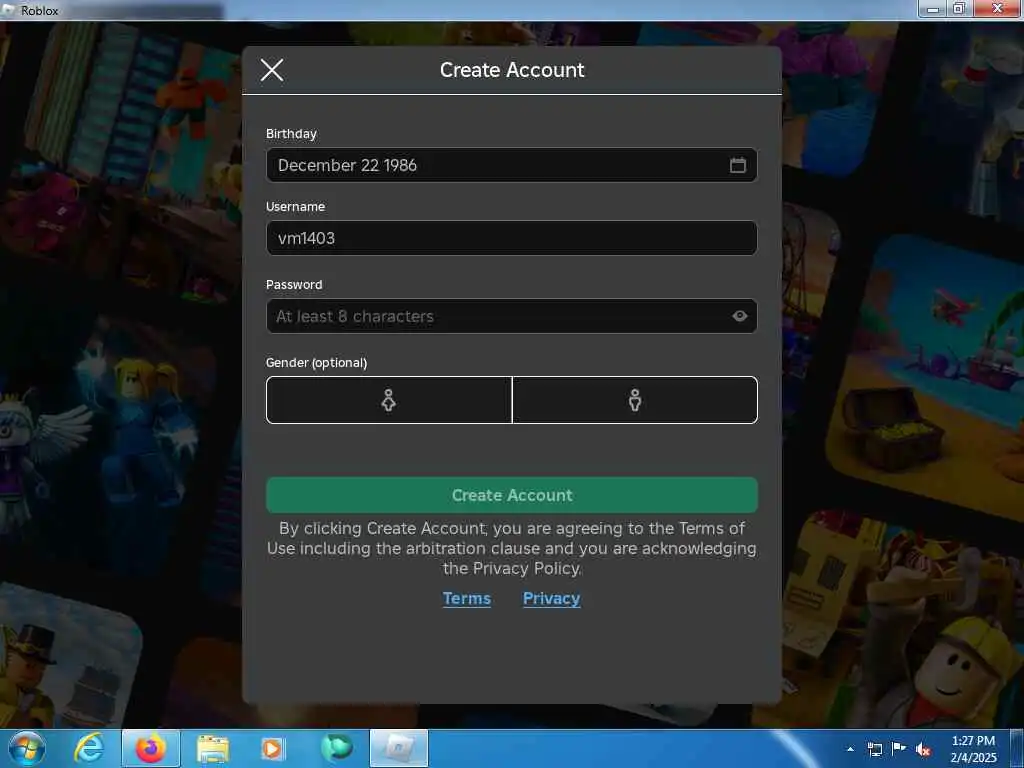Open the media player taskbar icon
This screenshot has width=1024, height=768.
point(272,749)
